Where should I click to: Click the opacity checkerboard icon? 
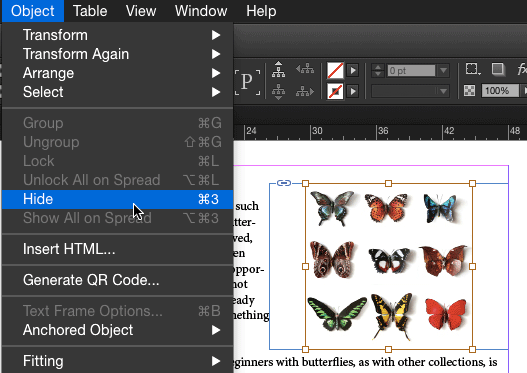click(469, 91)
